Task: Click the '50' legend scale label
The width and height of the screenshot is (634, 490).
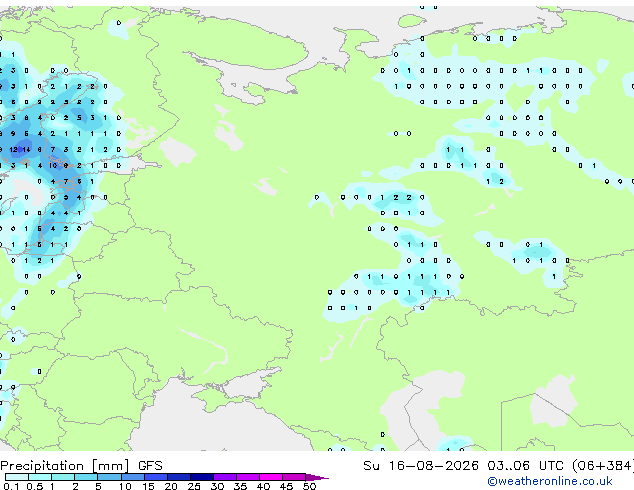Action: tap(309, 486)
